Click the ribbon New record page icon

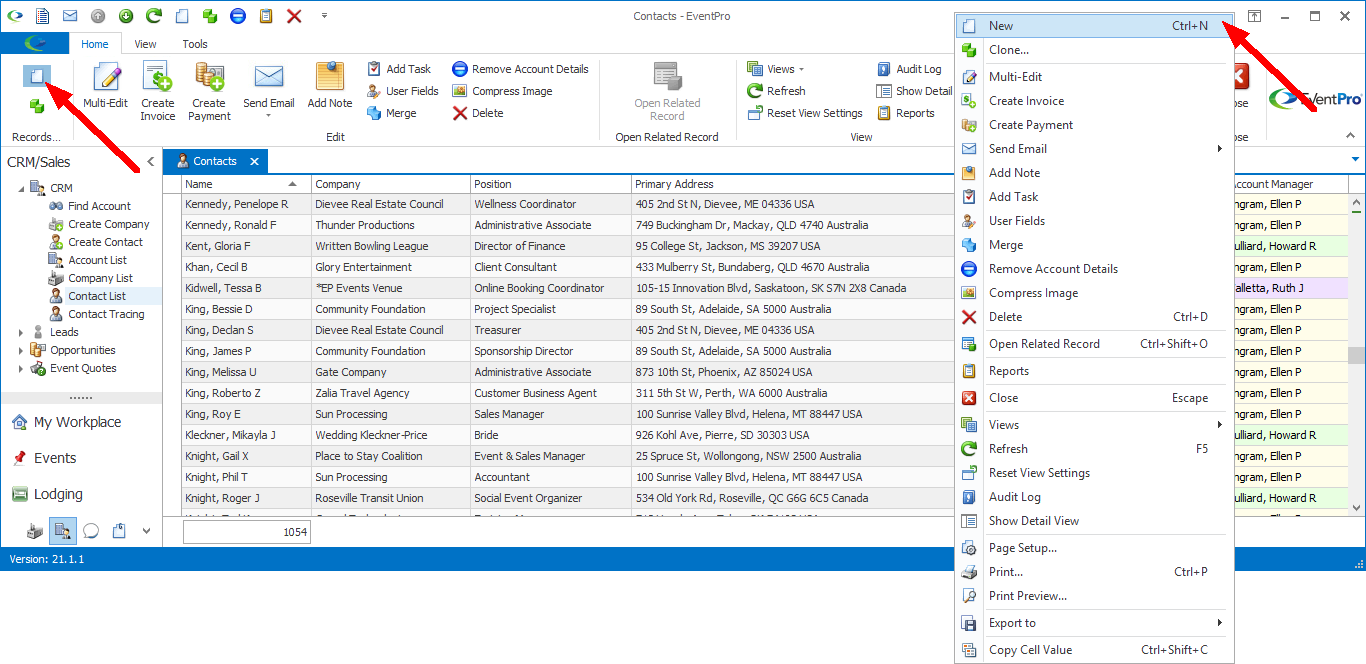pos(37,76)
